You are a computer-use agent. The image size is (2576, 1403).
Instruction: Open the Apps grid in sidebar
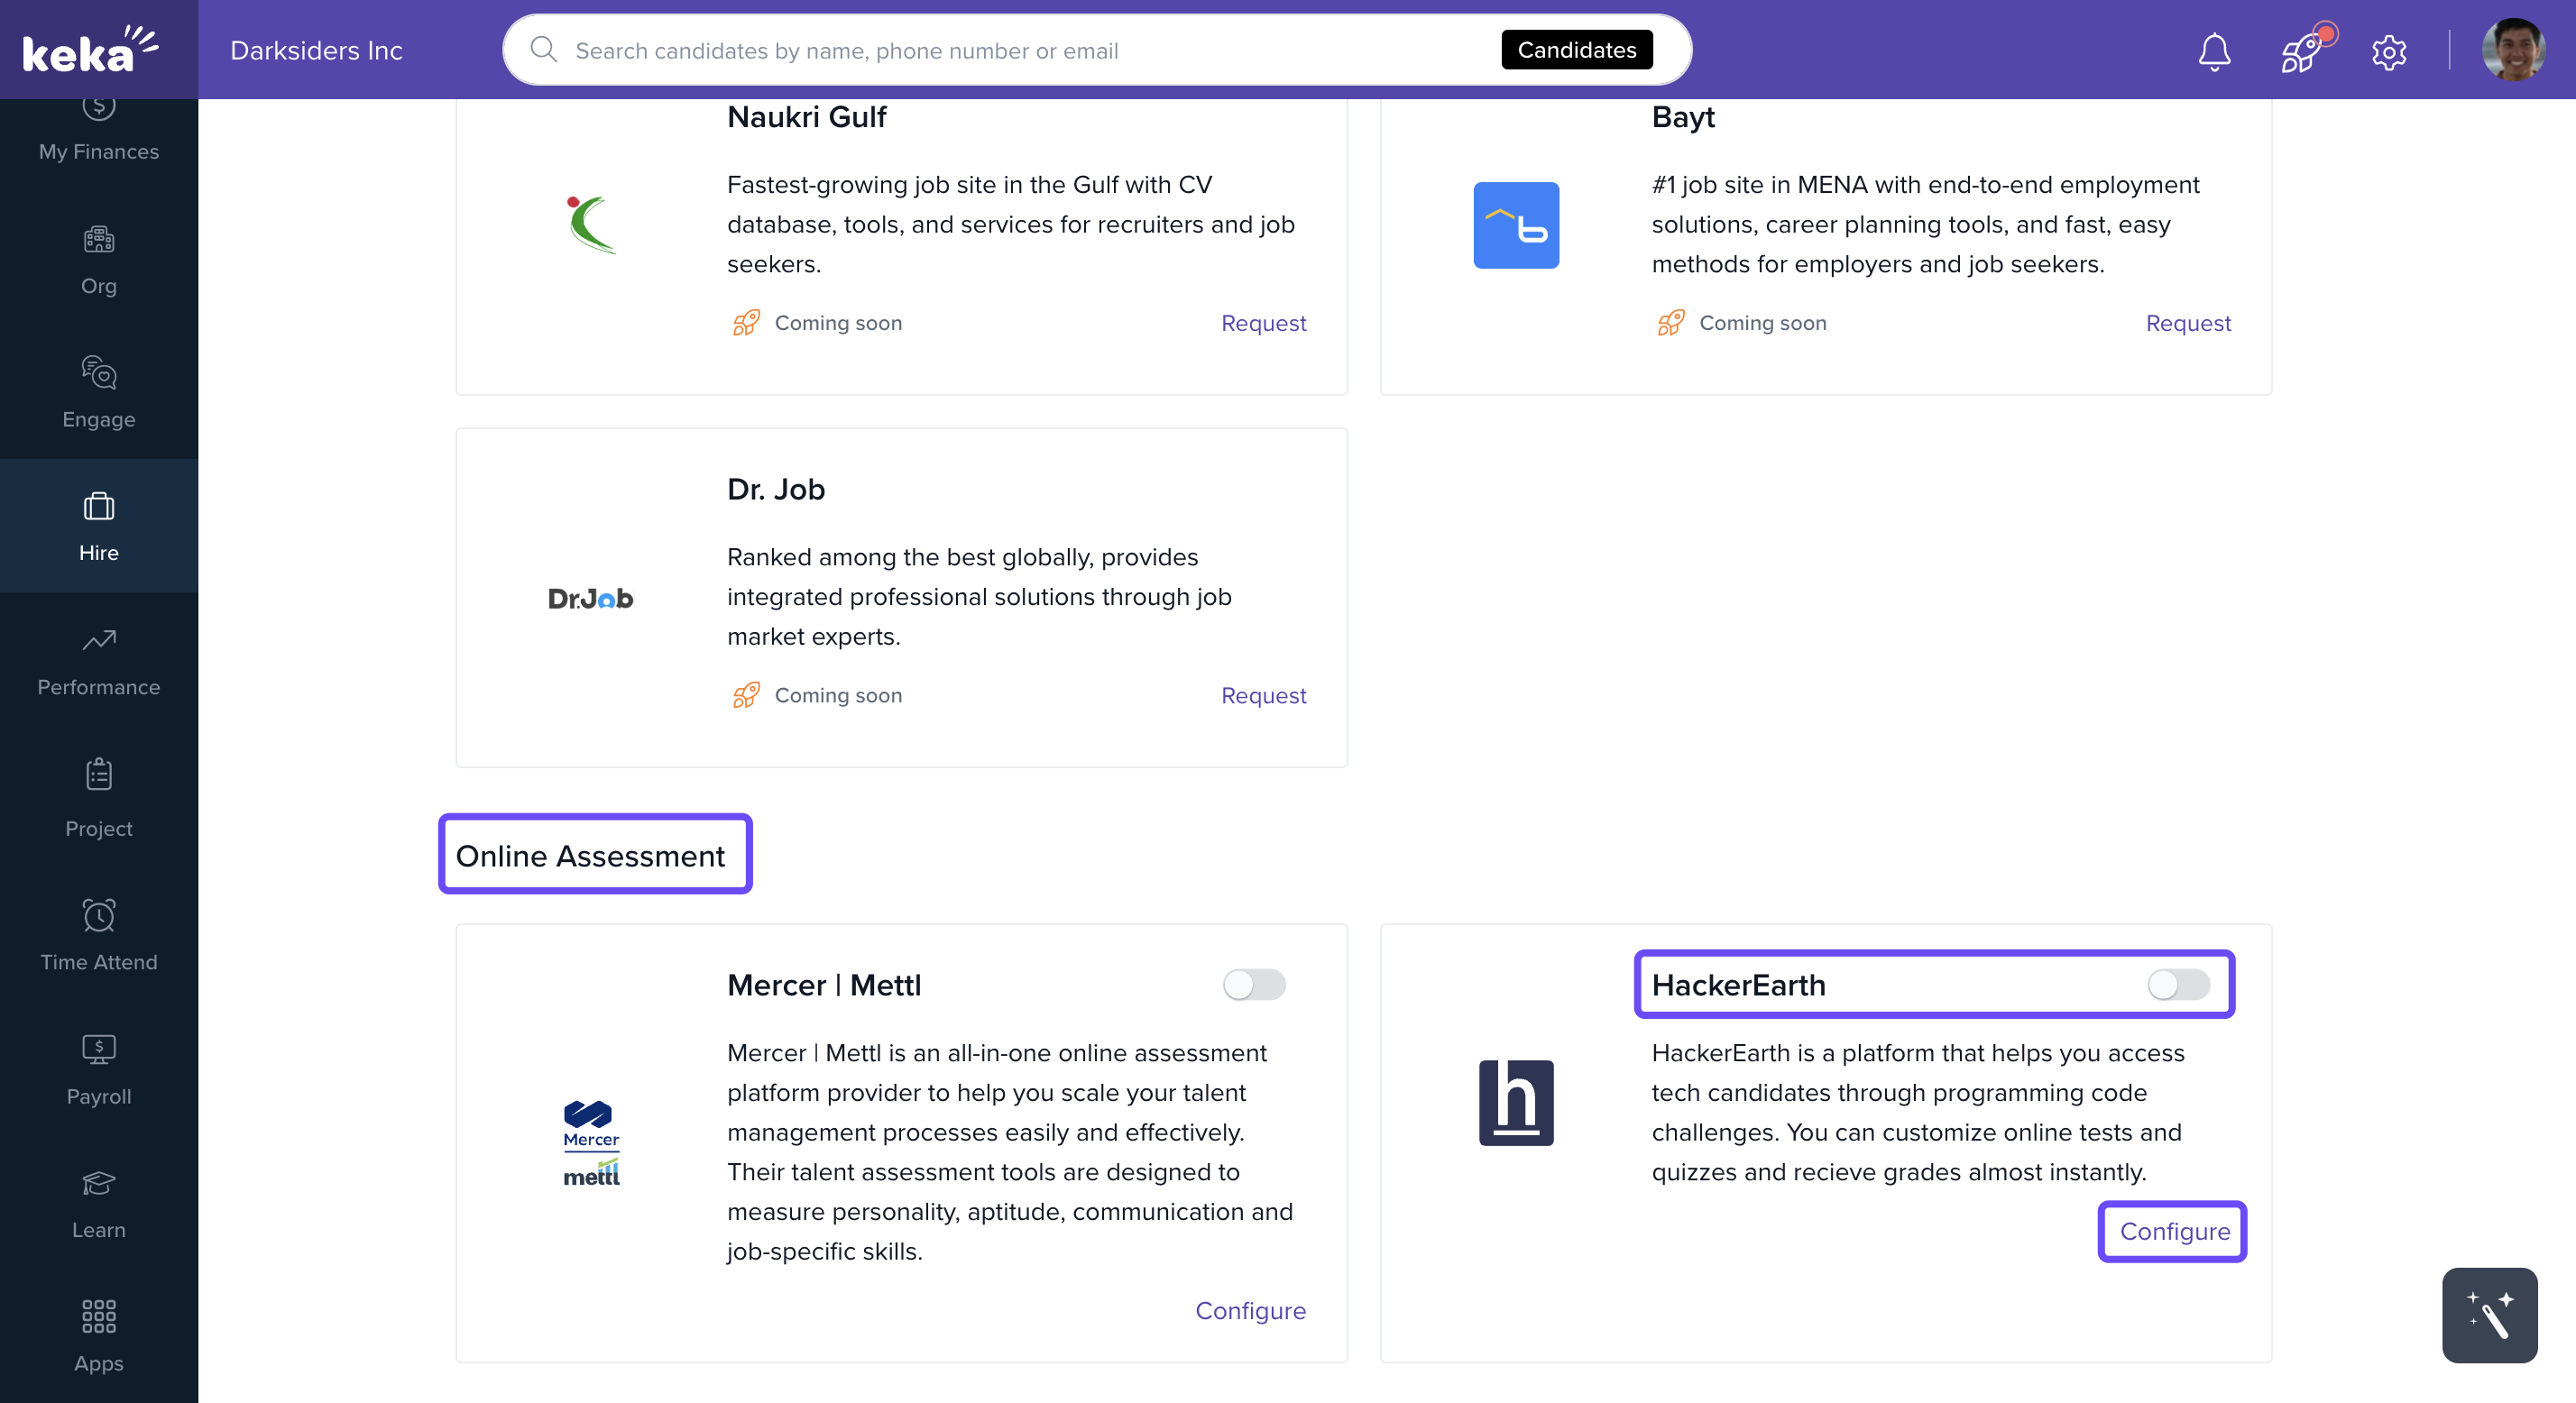[x=98, y=1336]
